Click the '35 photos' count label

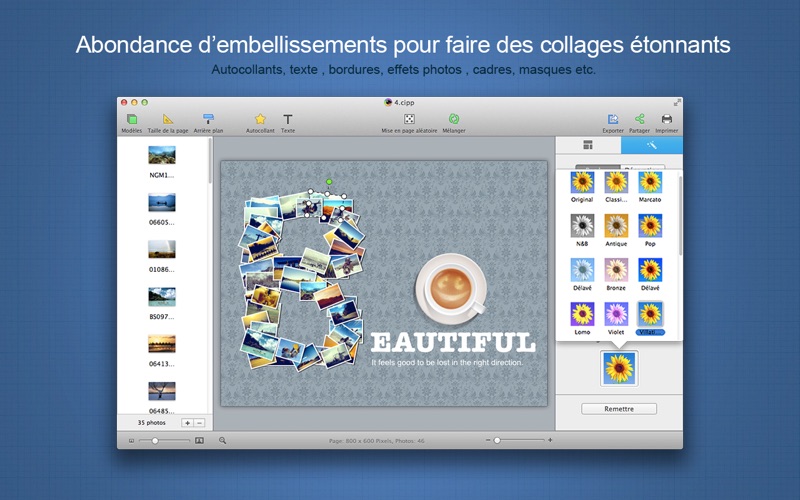[x=152, y=422]
